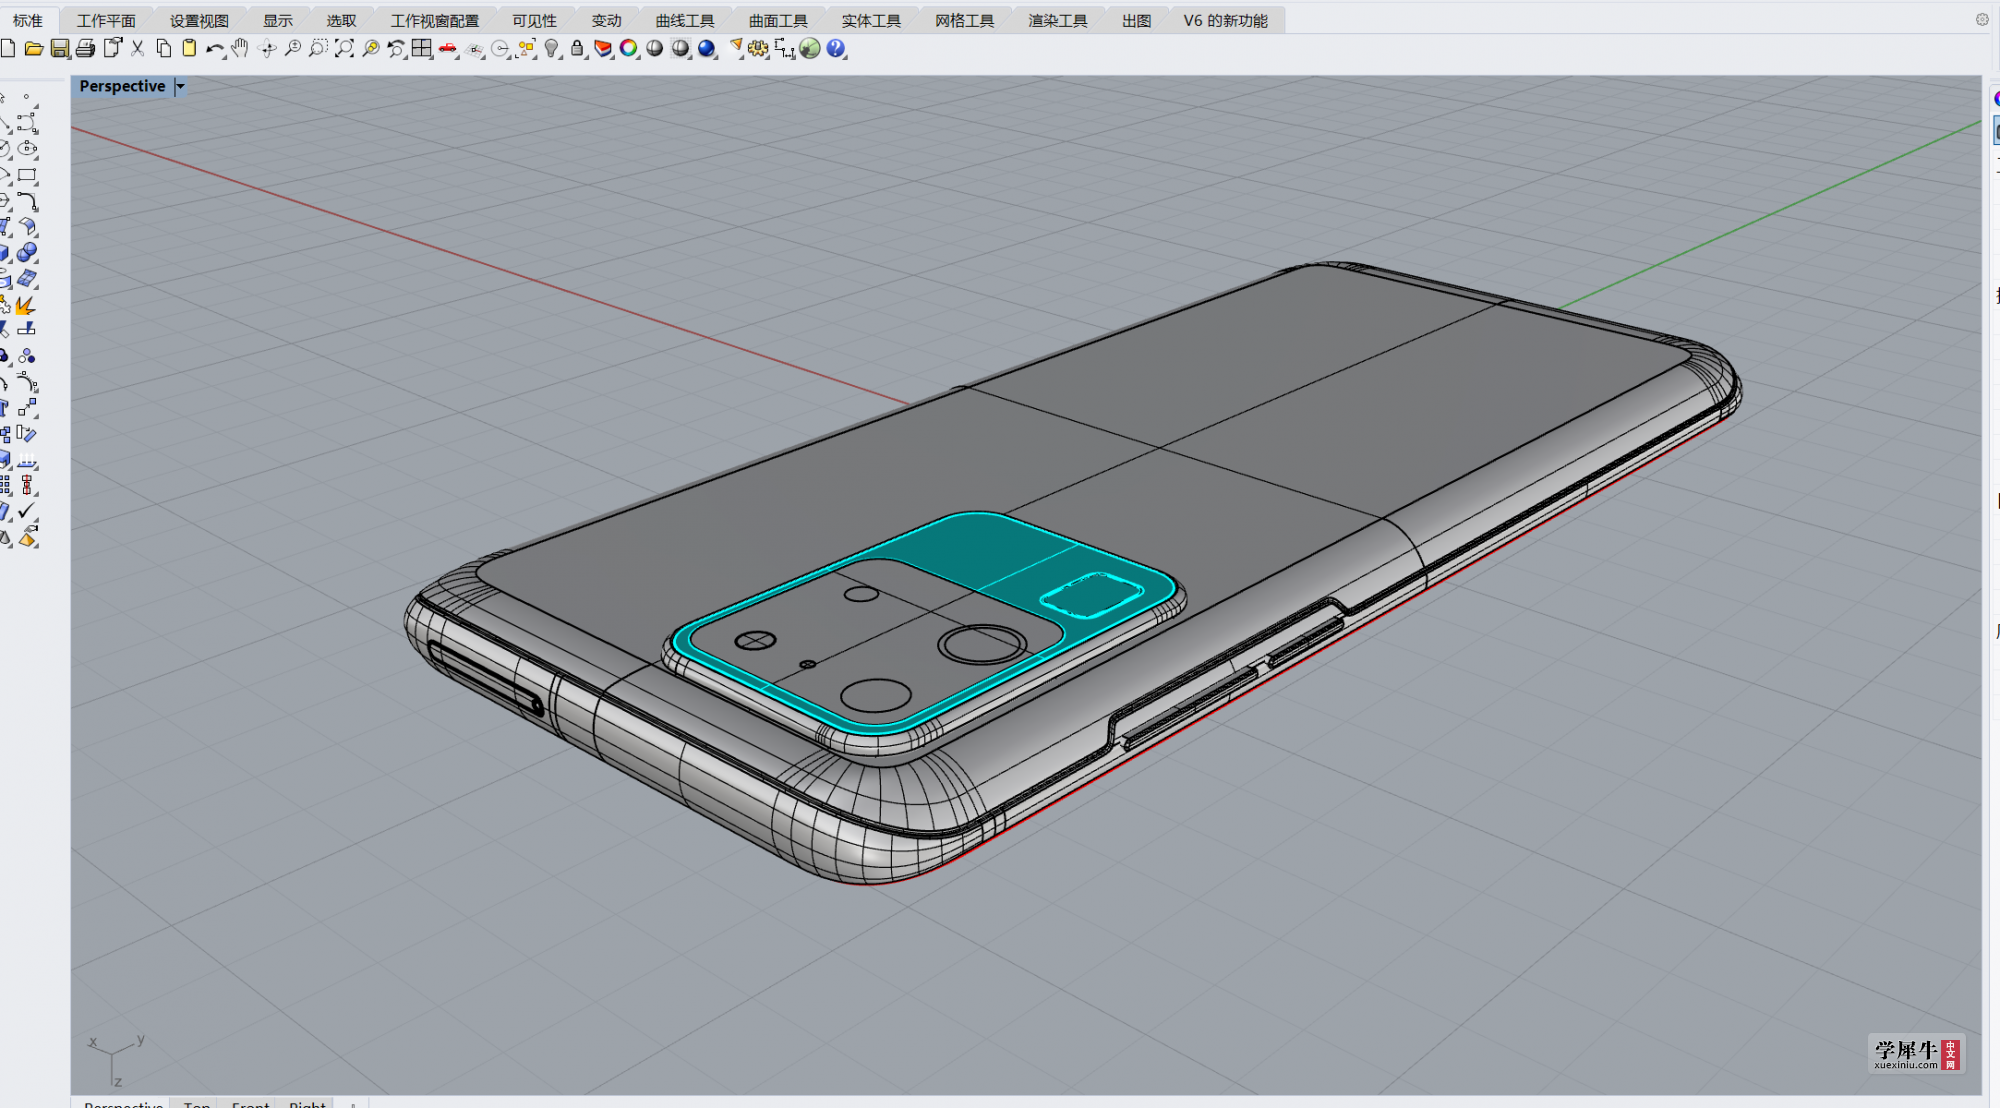Open a file using the folder icon
The height and width of the screenshot is (1108, 2000).
34,48
